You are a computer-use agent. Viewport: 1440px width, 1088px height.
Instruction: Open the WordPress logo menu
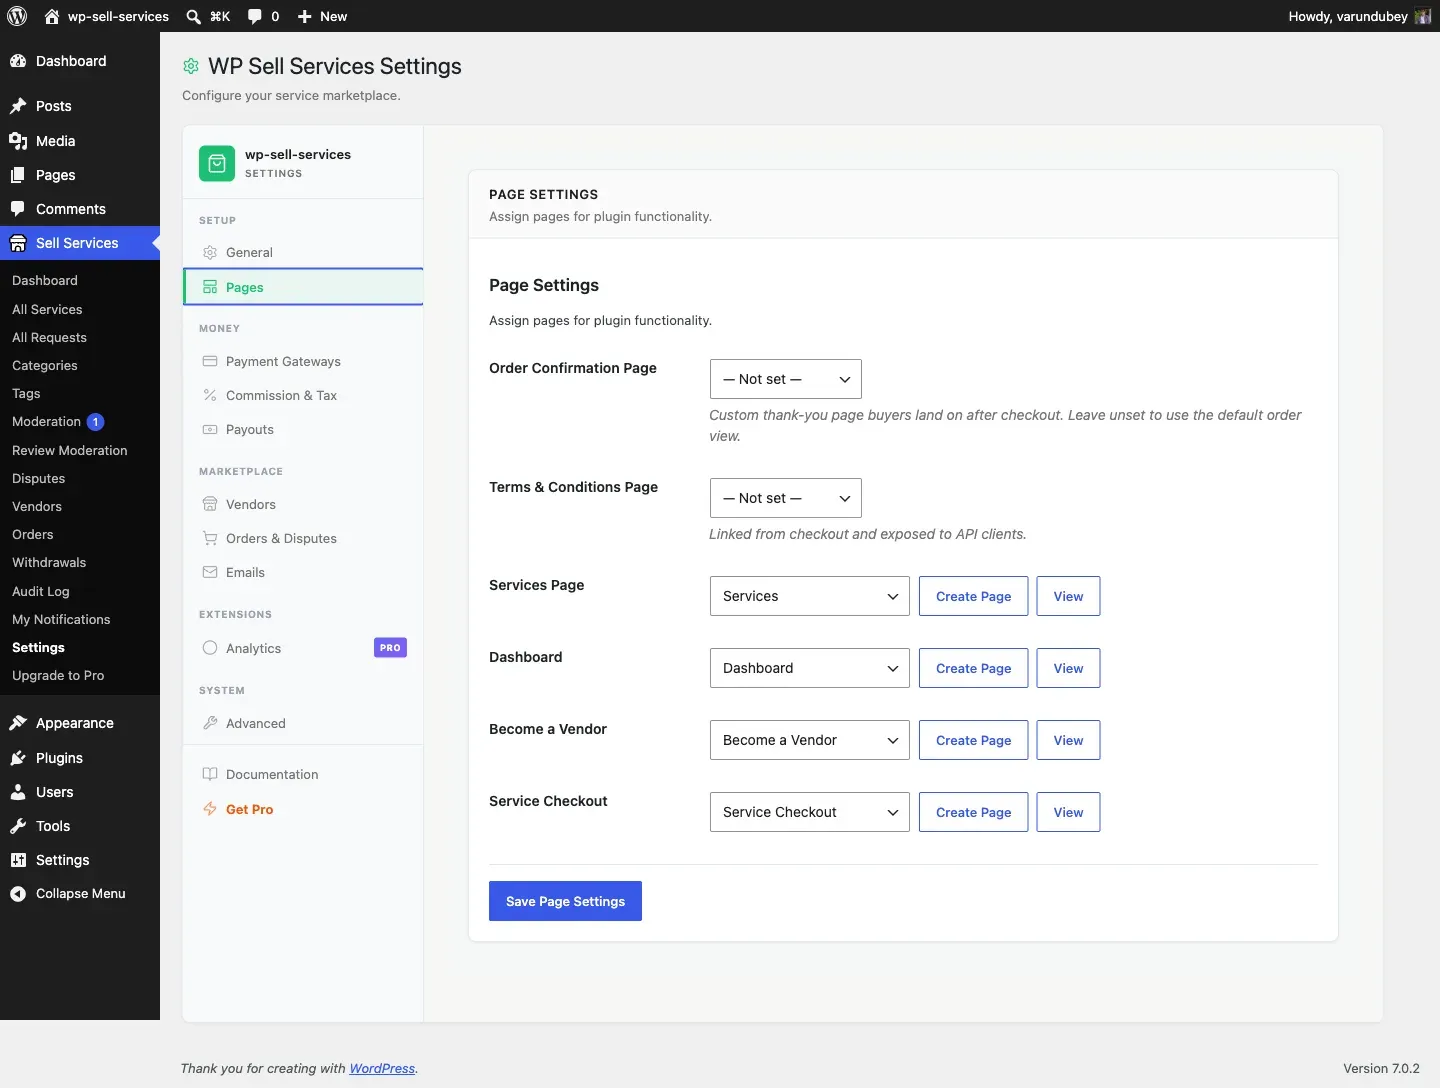click(17, 16)
